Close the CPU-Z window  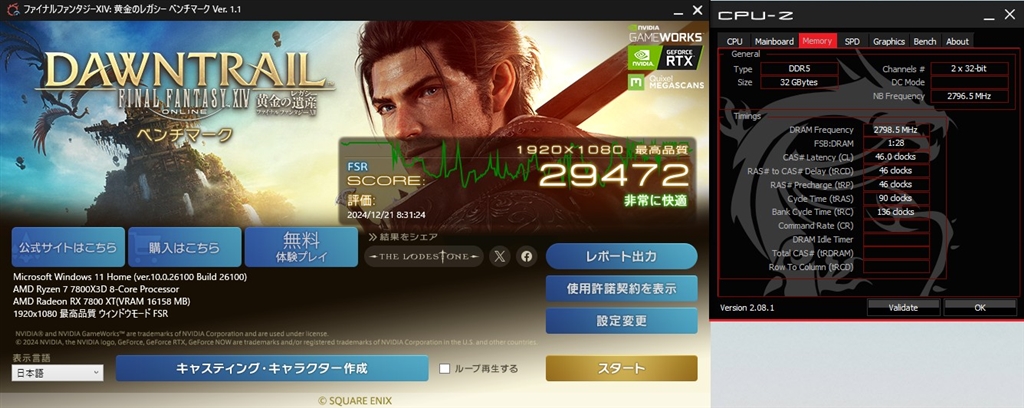coord(1008,14)
